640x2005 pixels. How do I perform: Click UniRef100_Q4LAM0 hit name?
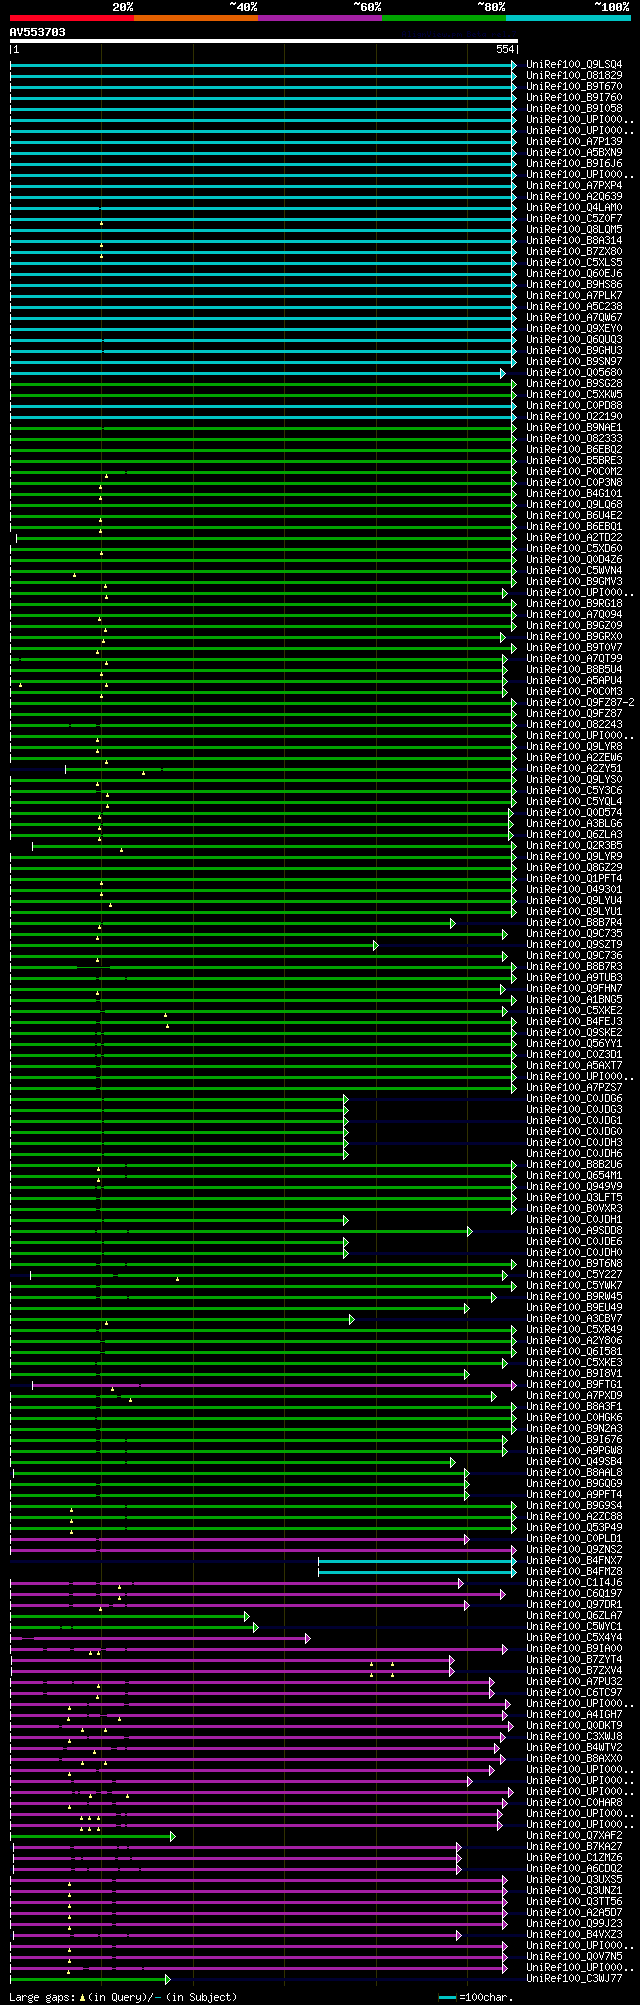click(574, 207)
